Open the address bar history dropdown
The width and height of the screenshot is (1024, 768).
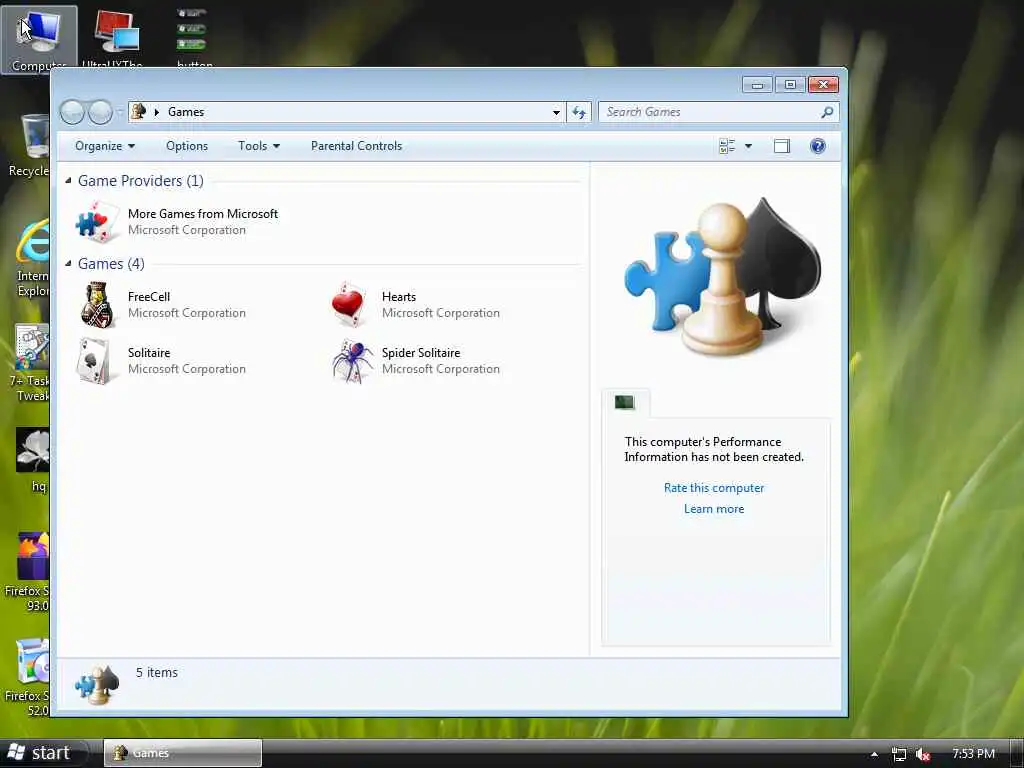[556, 112]
